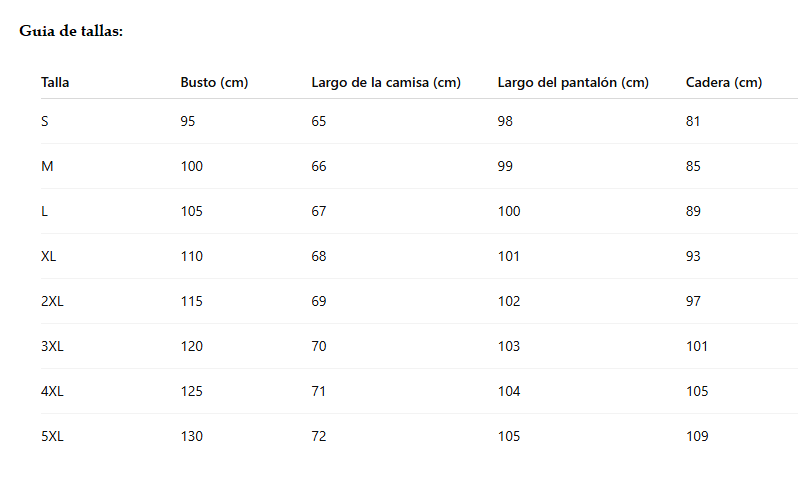Select bust value 115 in 2XL row
Viewport: 798px width, 477px height.
coord(191,301)
